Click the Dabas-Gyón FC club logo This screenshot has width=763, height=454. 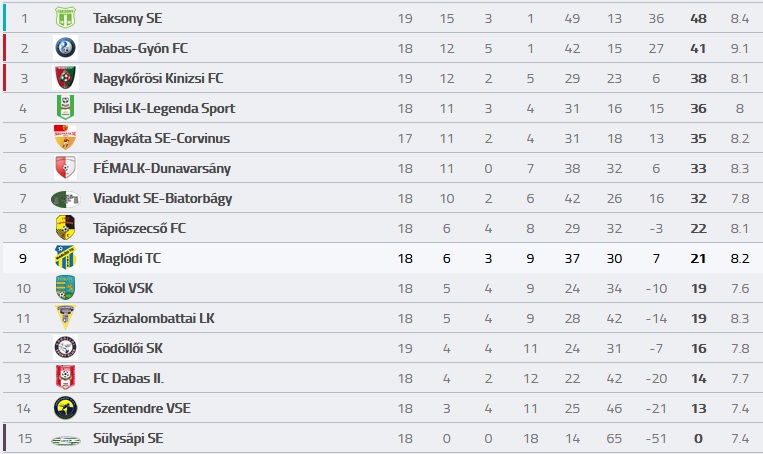(65, 48)
